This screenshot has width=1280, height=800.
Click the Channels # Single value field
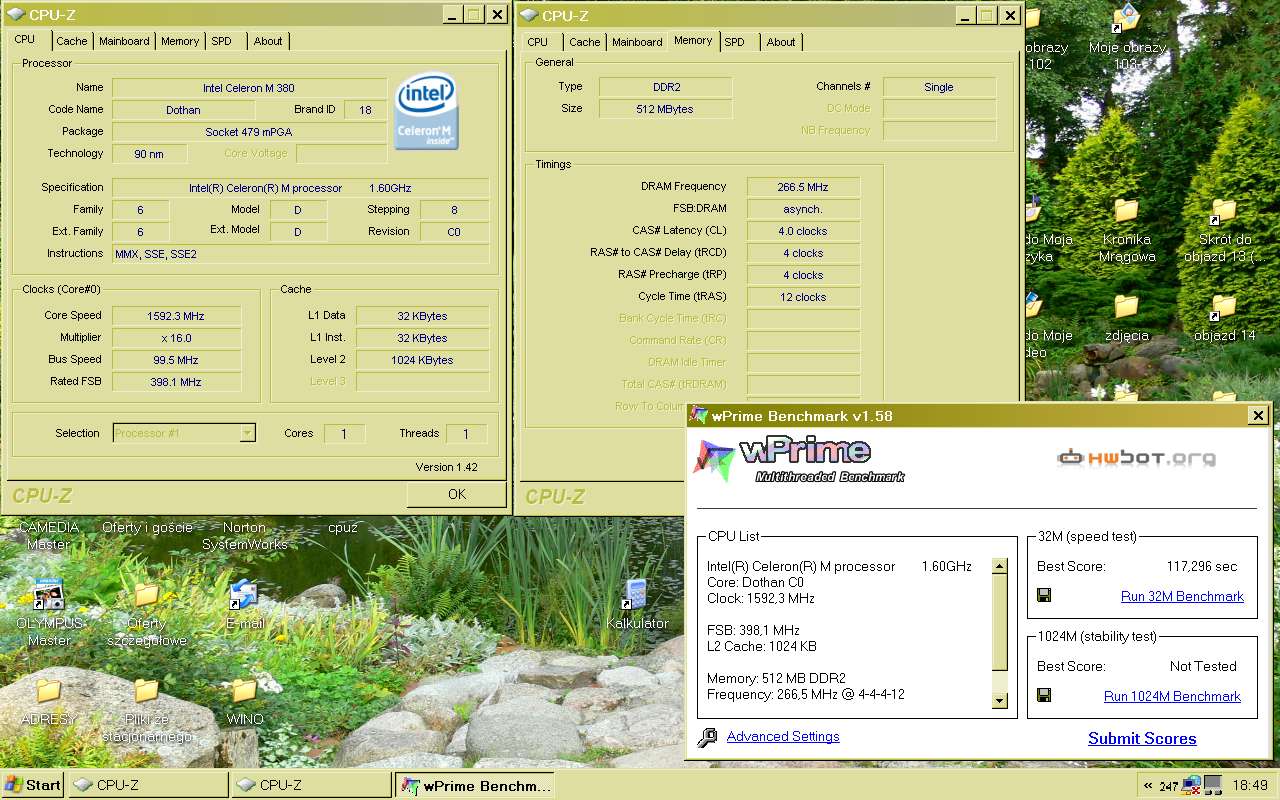pos(939,87)
